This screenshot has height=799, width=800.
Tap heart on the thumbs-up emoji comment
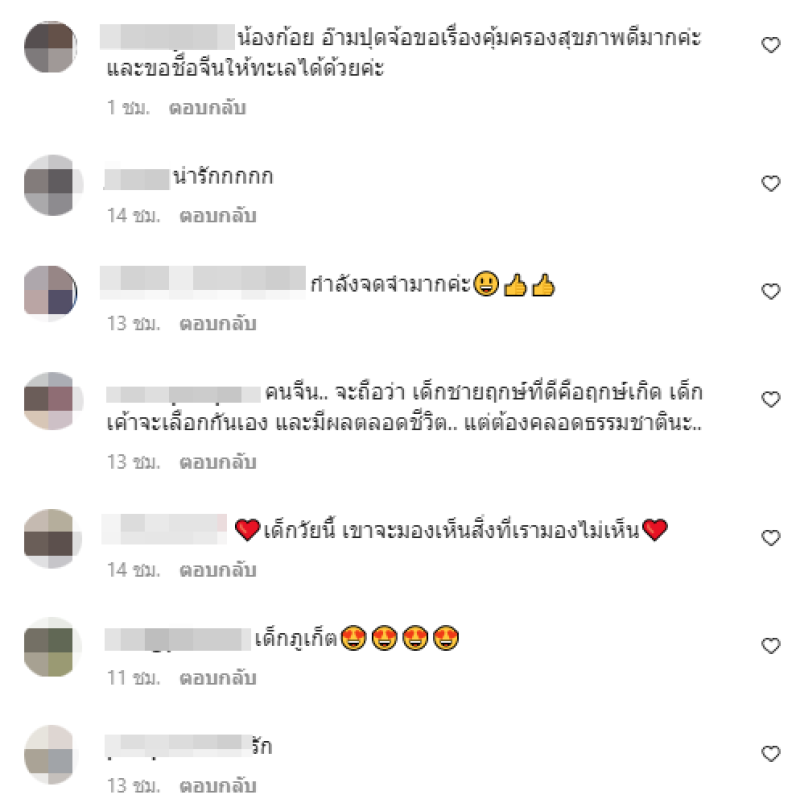[770, 291]
